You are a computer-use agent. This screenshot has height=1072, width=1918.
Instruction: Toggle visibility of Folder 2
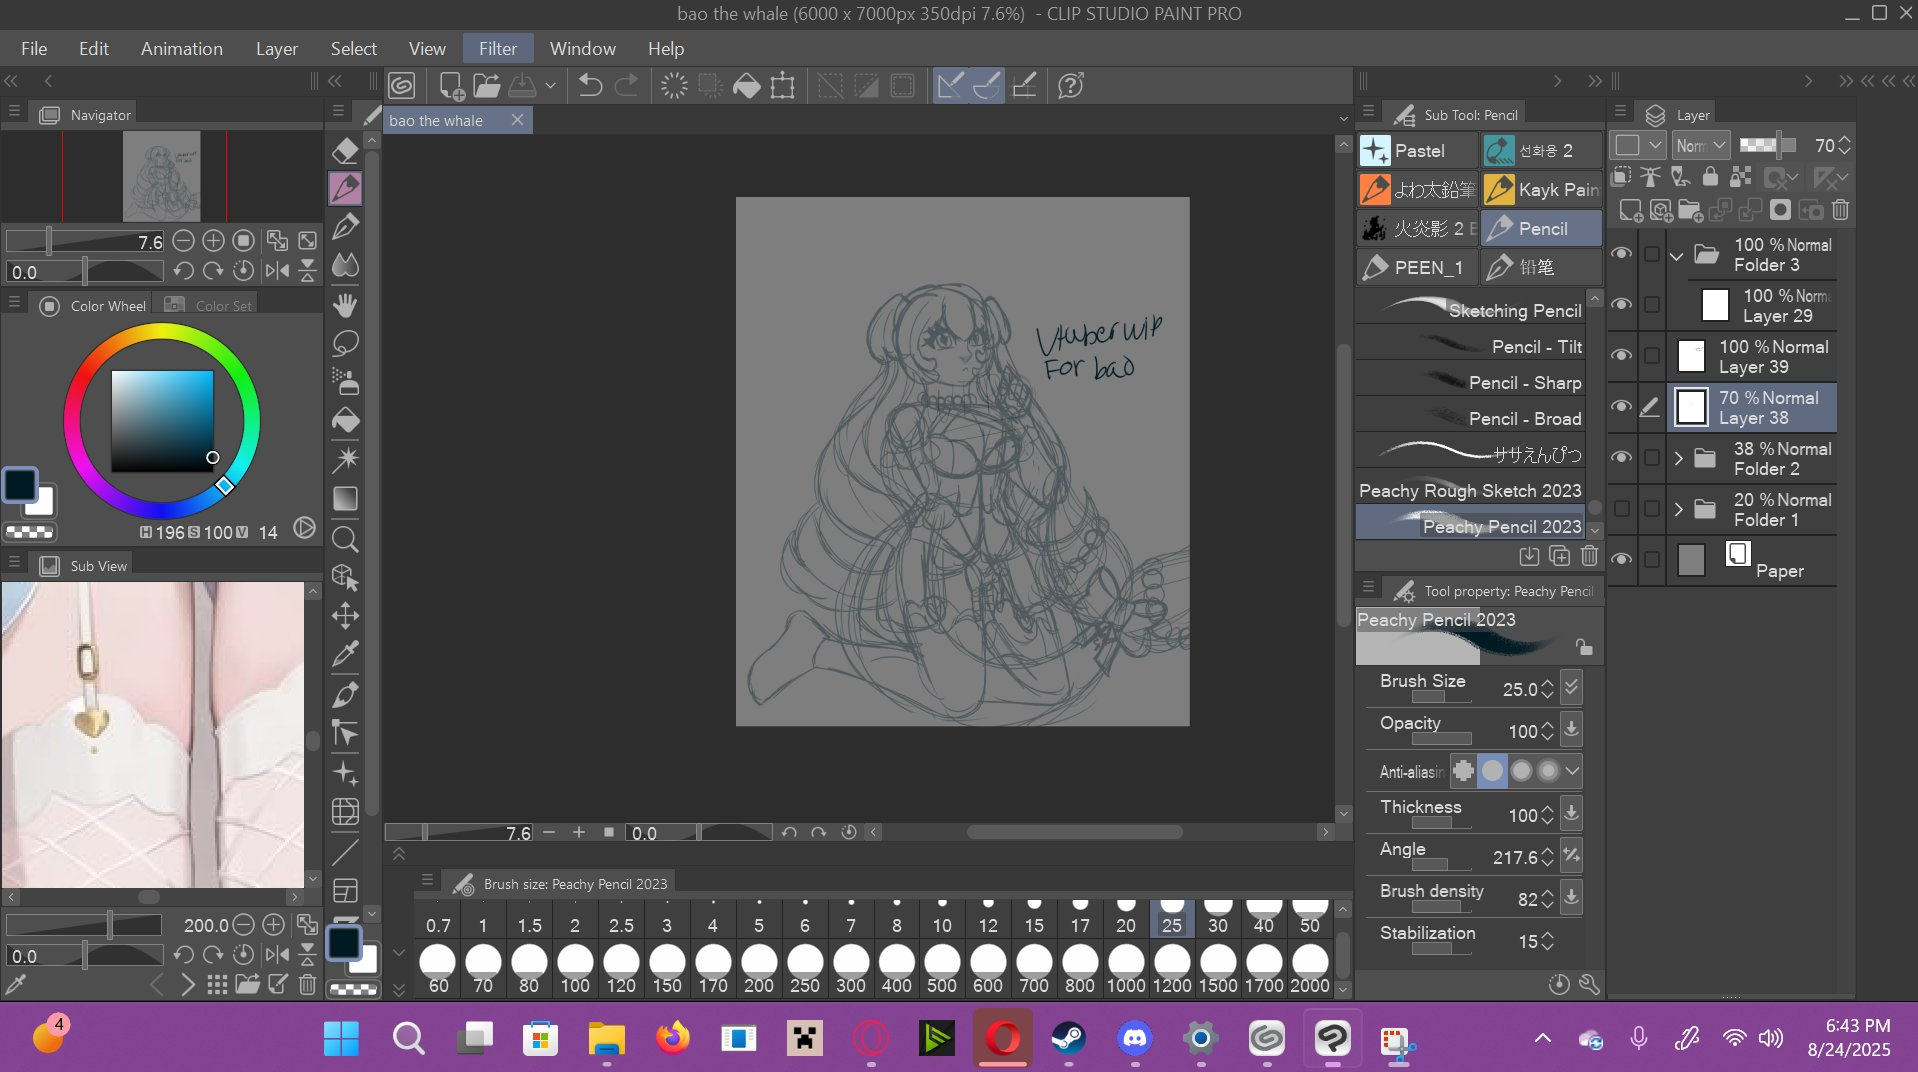(1621, 457)
